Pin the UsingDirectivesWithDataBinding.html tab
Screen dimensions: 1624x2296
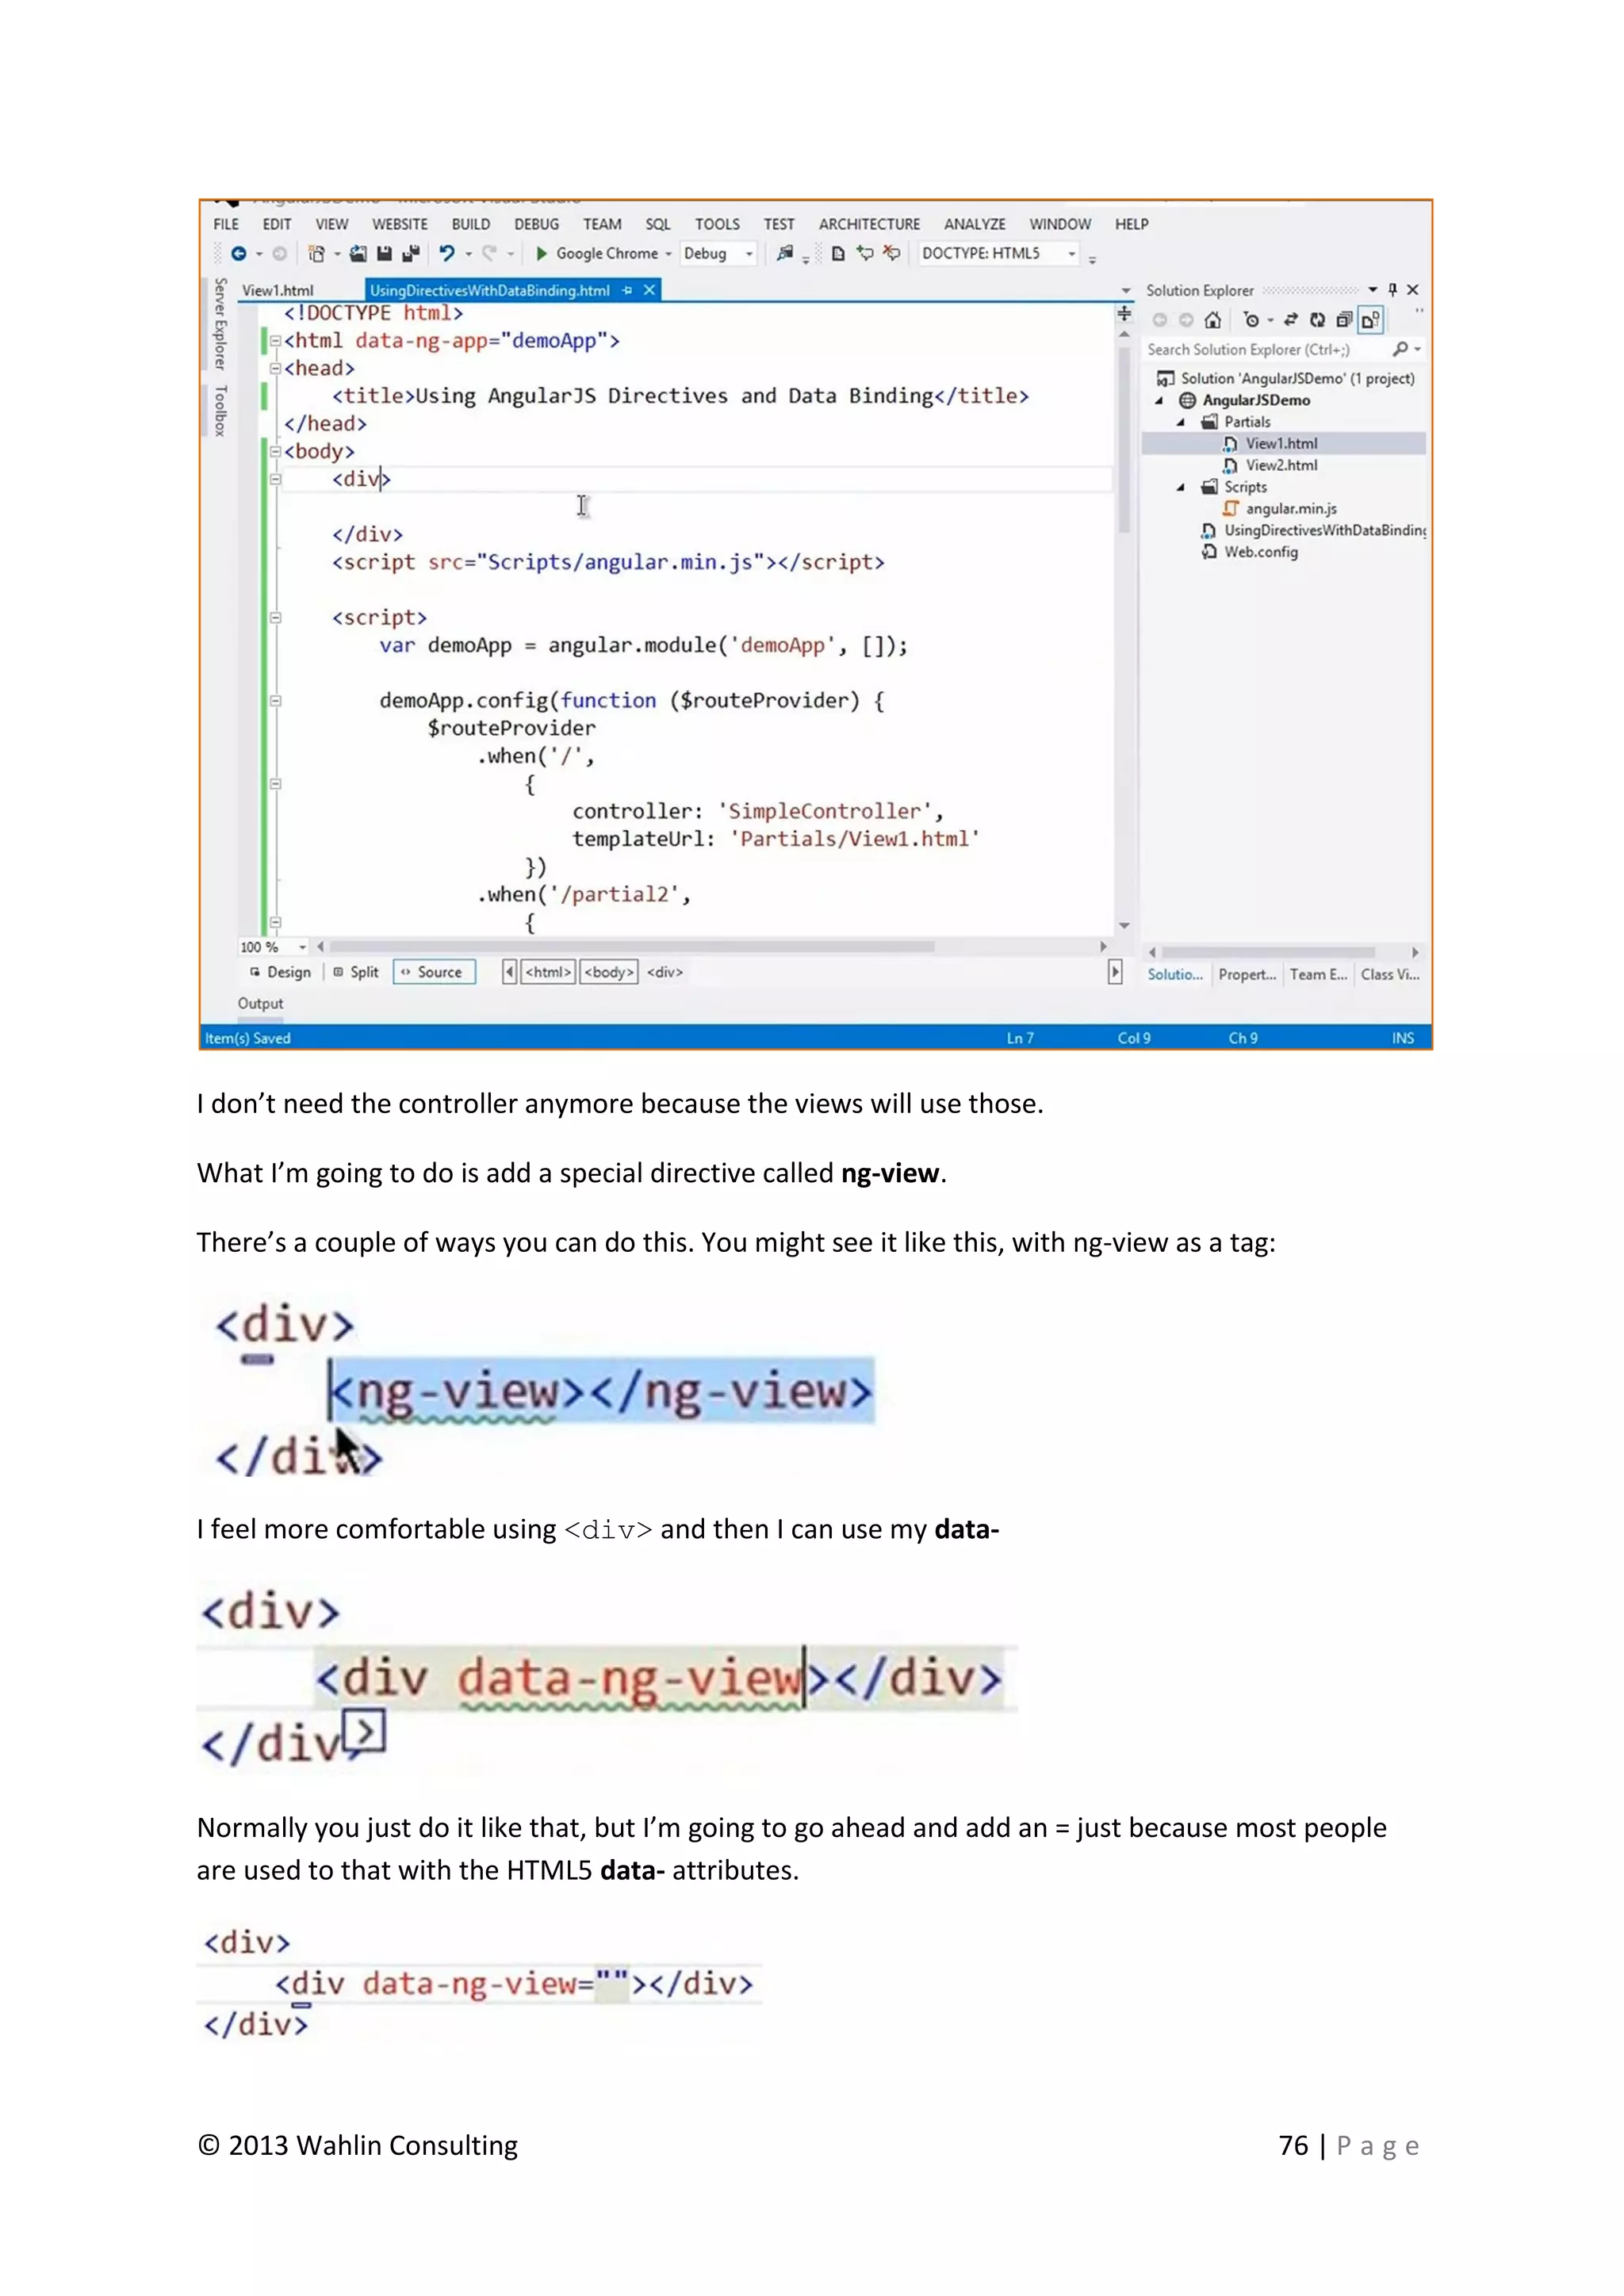(627, 290)
